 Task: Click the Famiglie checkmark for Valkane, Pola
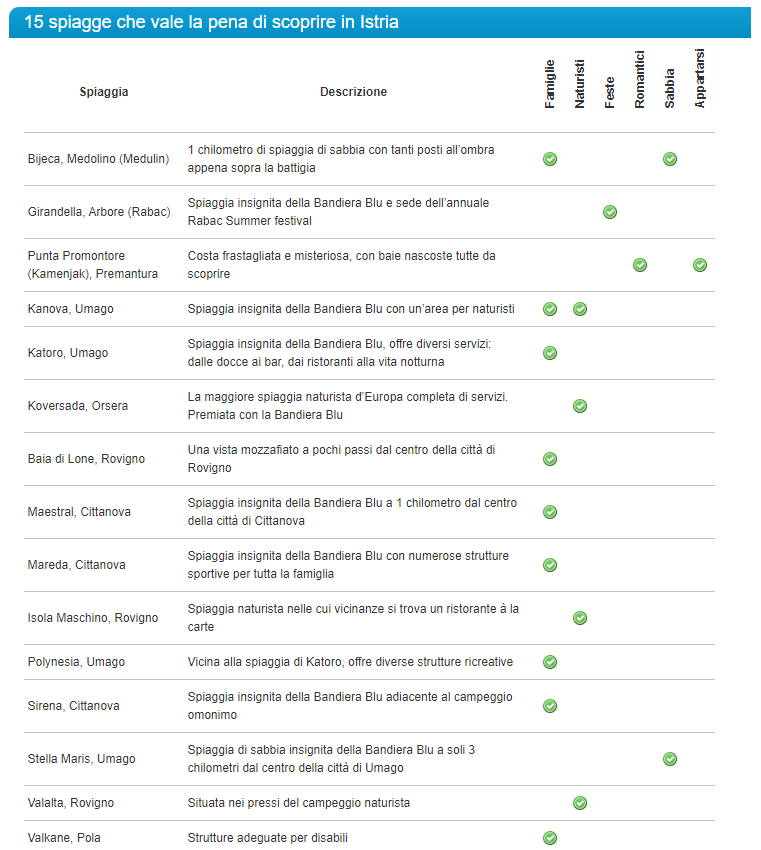click(550, 838)
